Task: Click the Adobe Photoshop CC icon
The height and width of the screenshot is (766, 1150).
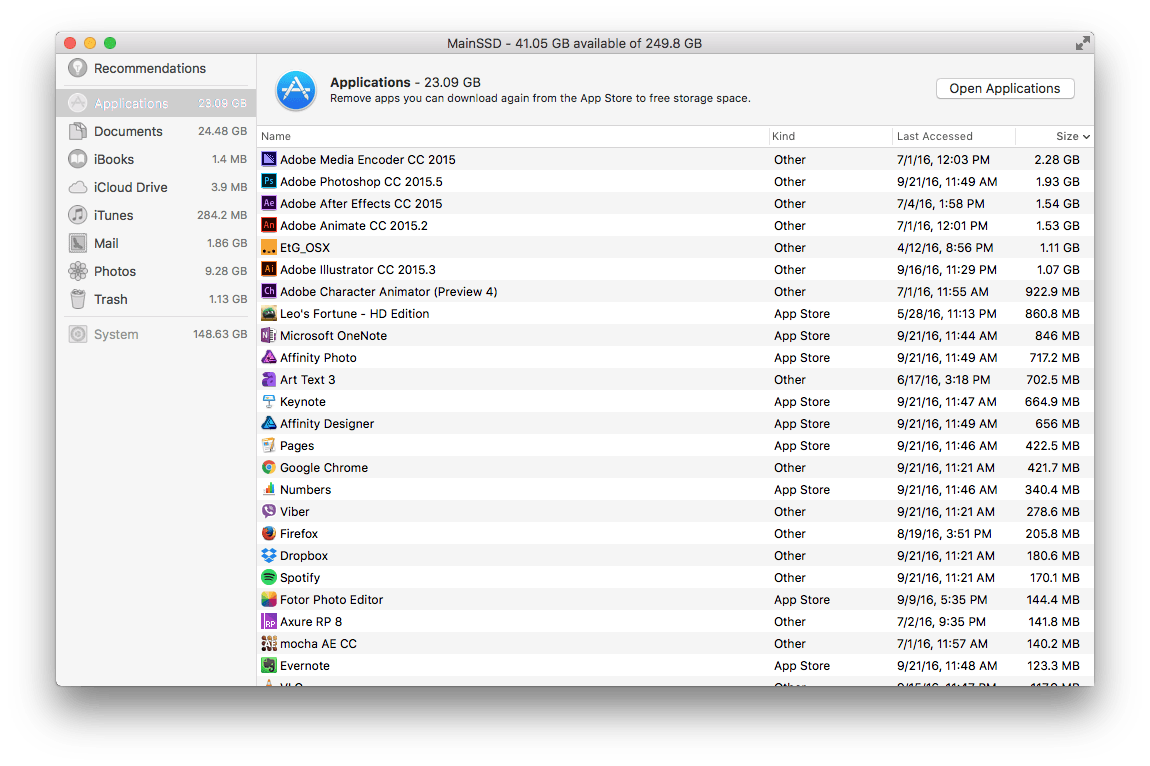Action: point(268,181)
